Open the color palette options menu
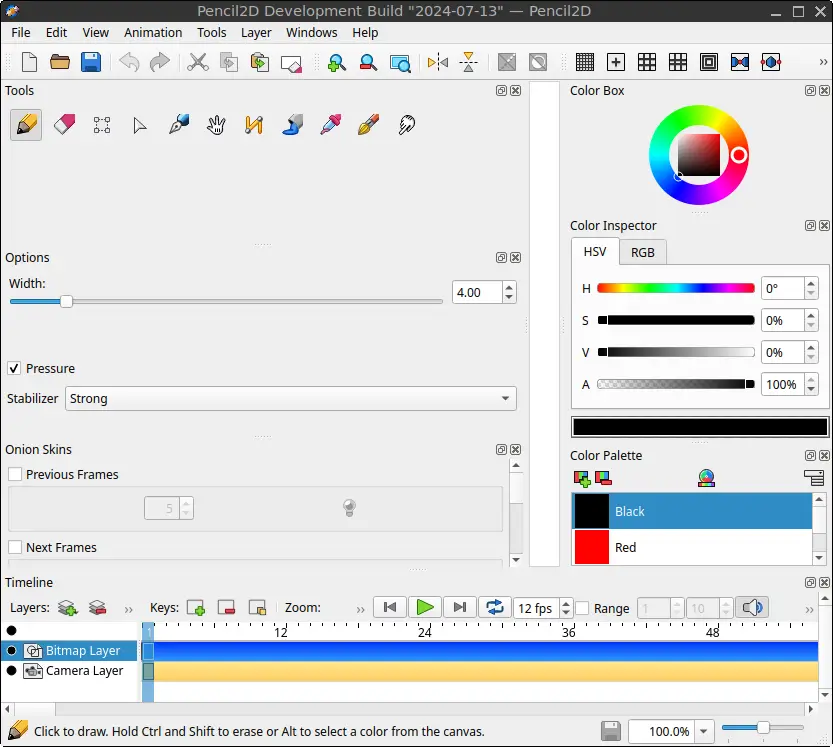The height and width of the screenshot is (747, 833). pyautogui.click(x=814, y=478)
